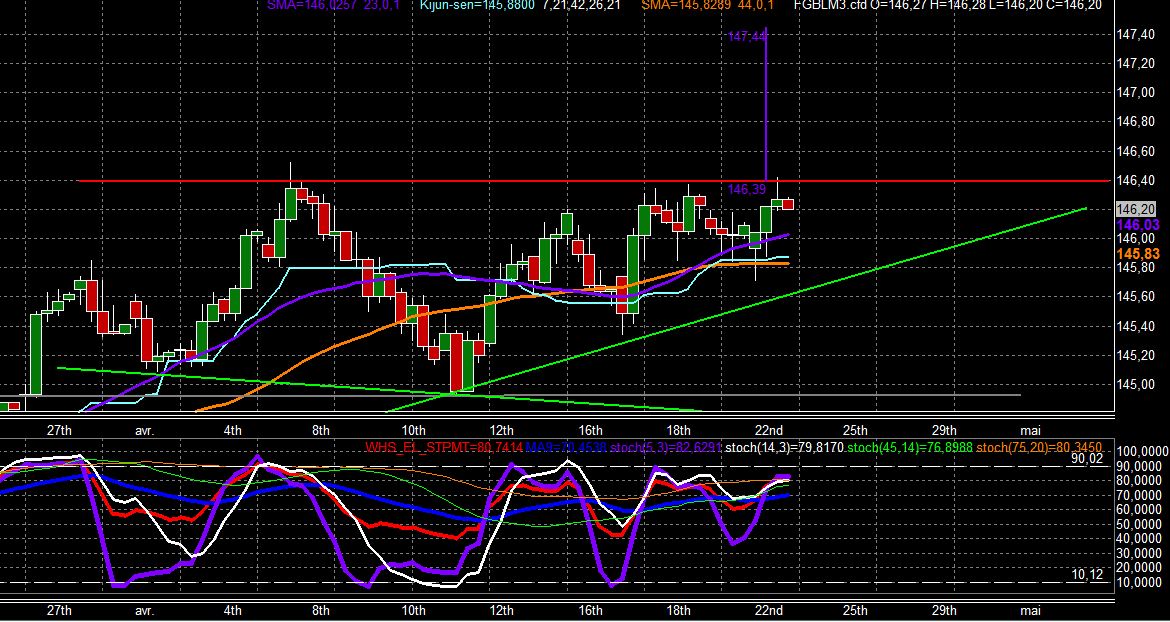1170x622 pixels.
Task: Click avr. on the price chart date axis
Action: pos(145,430)
